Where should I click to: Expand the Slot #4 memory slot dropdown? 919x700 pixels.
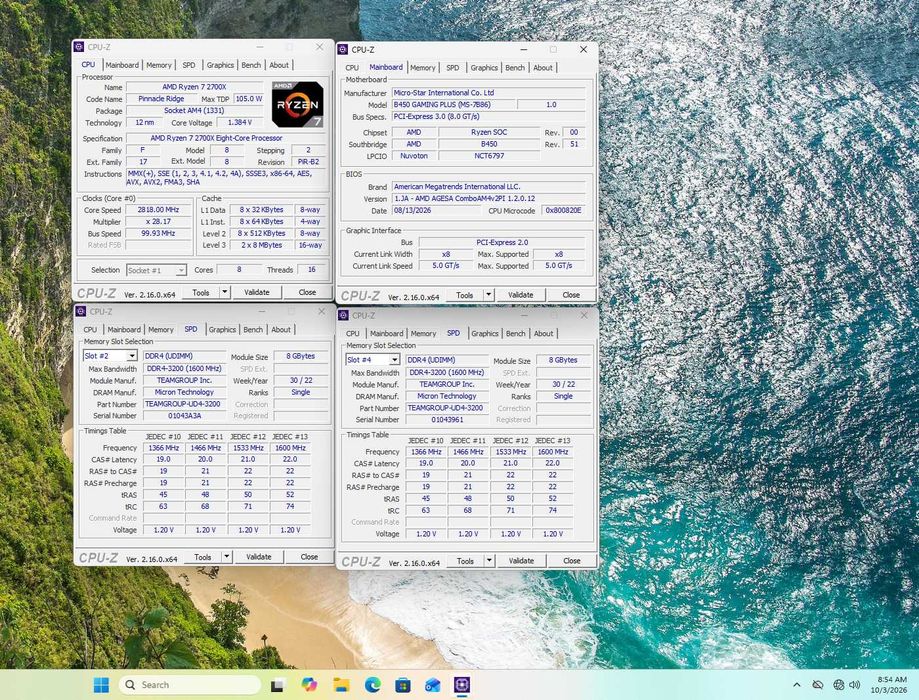point(394,360)
